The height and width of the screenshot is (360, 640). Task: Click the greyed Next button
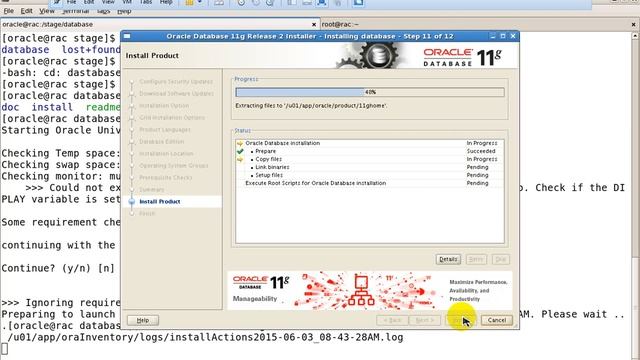(x=424, y=320)
